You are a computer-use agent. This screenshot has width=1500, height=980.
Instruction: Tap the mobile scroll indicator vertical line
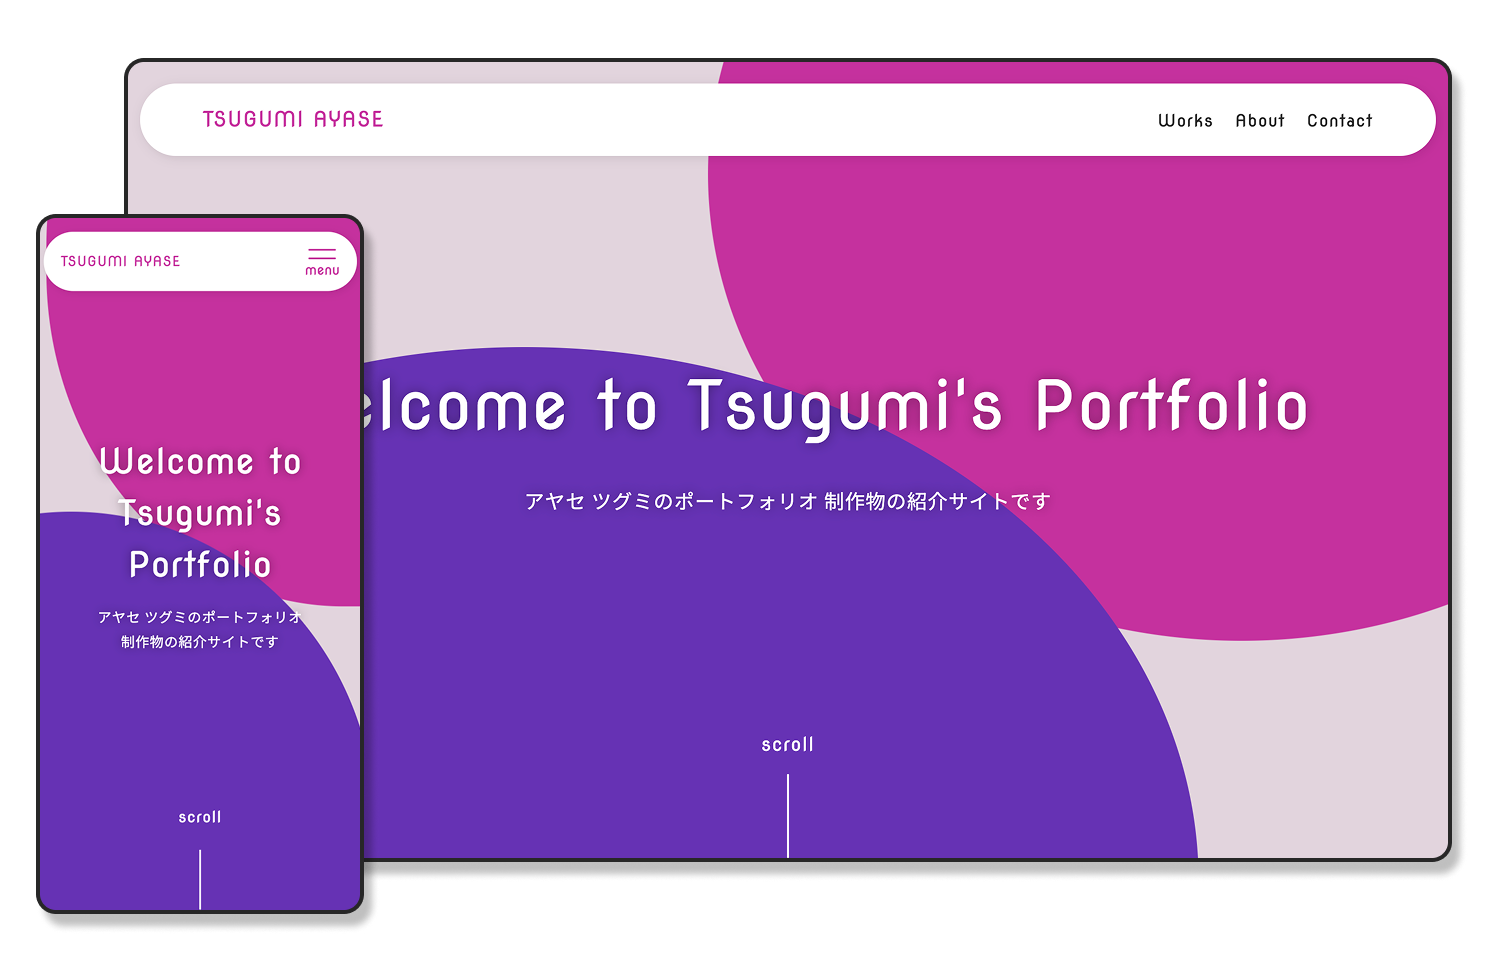click(200, 878)
